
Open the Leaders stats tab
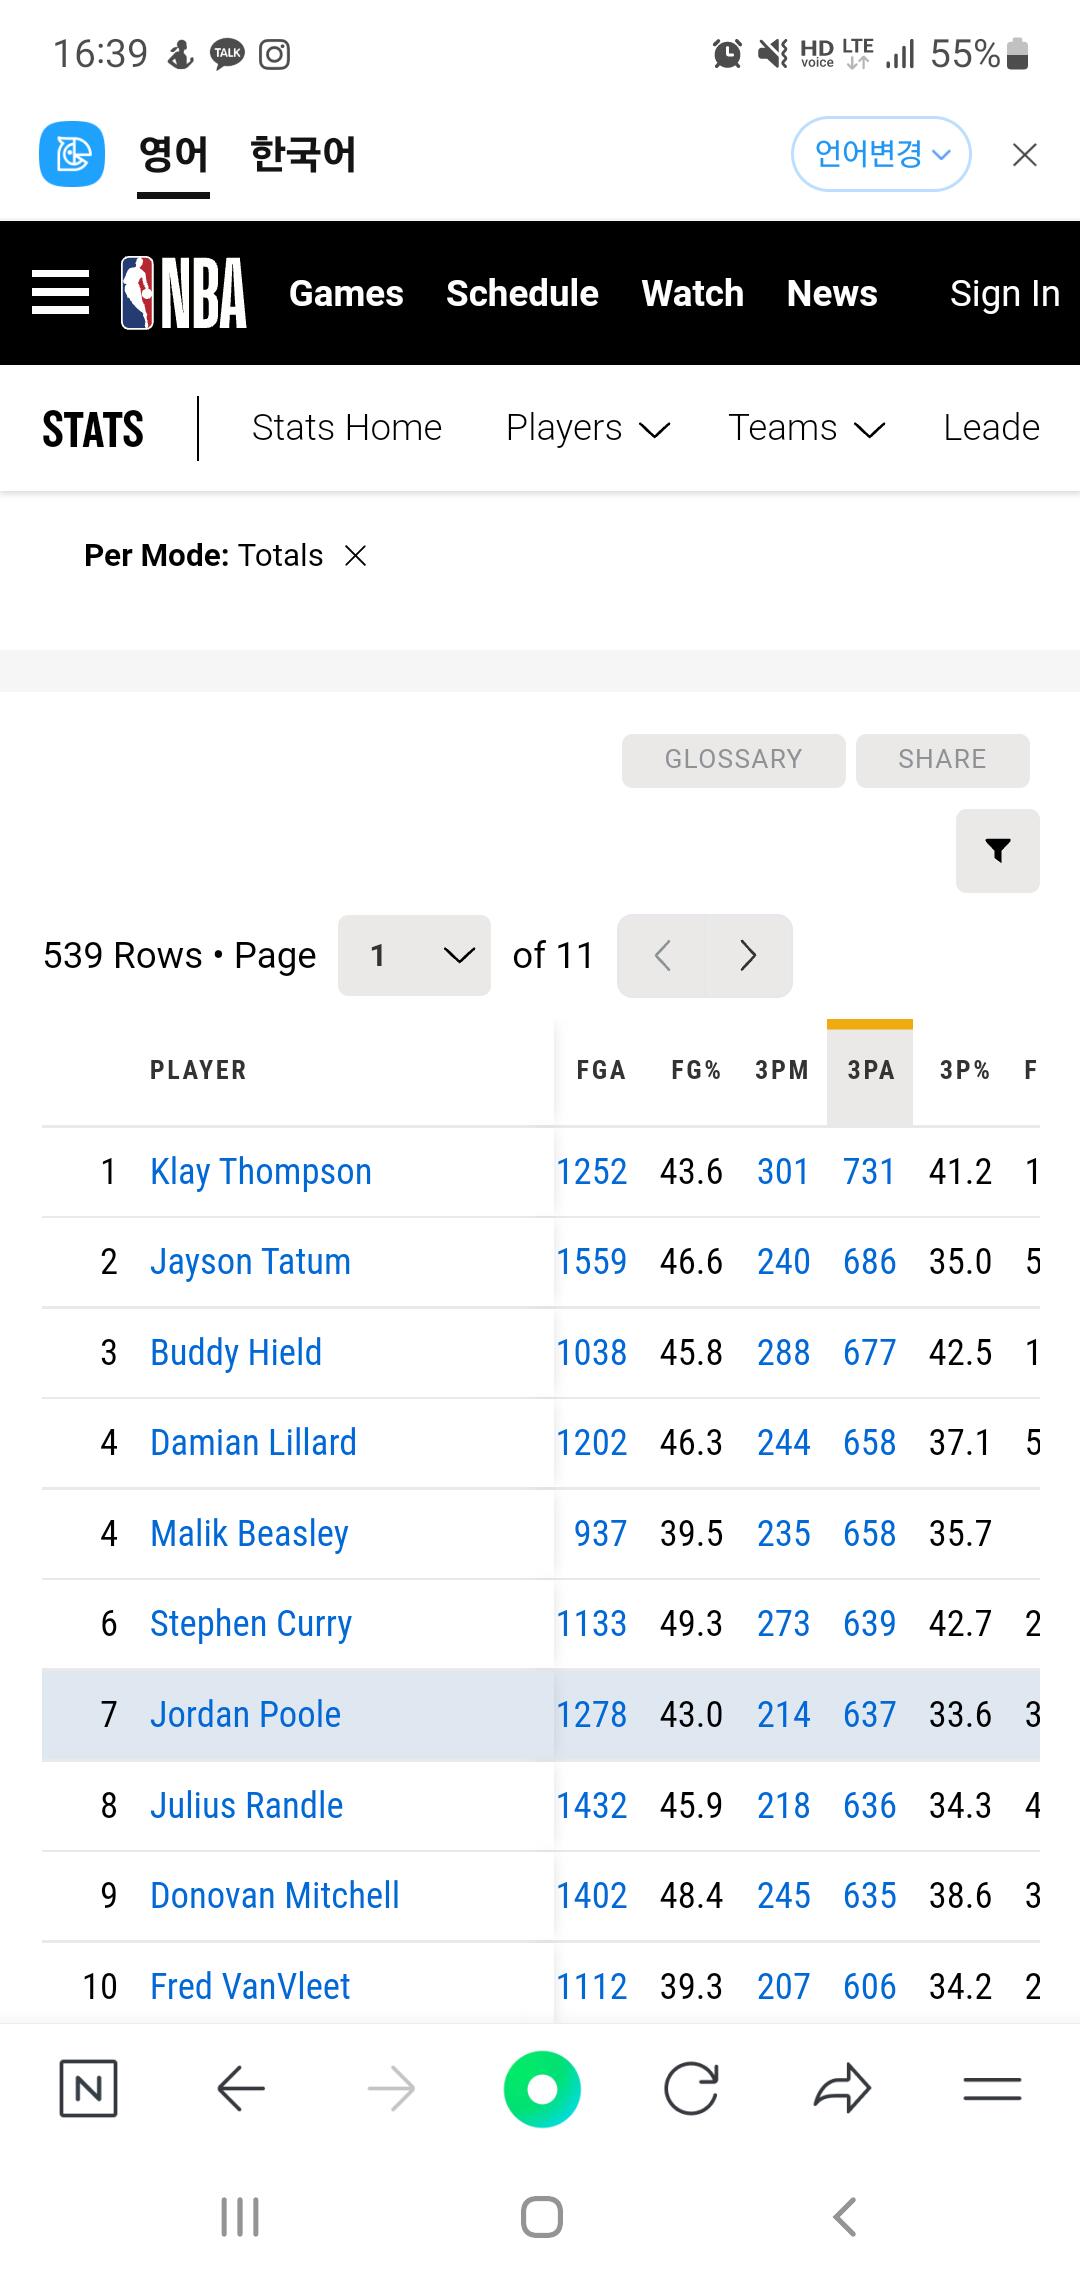coord(992,428)
